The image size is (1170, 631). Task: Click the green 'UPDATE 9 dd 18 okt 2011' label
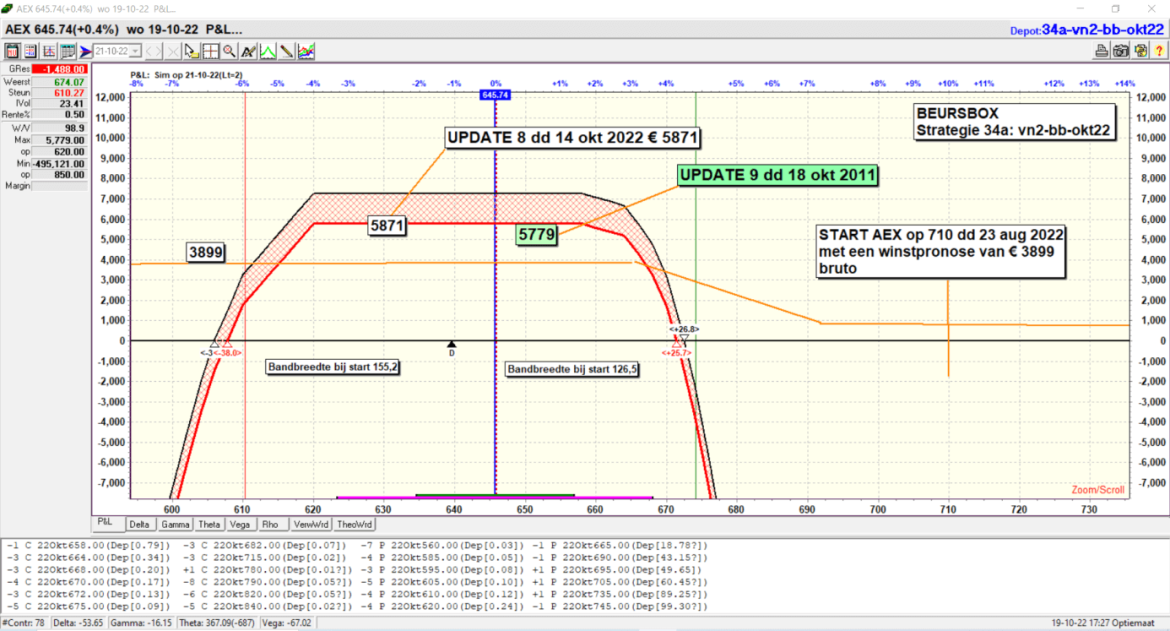[777, 175]
